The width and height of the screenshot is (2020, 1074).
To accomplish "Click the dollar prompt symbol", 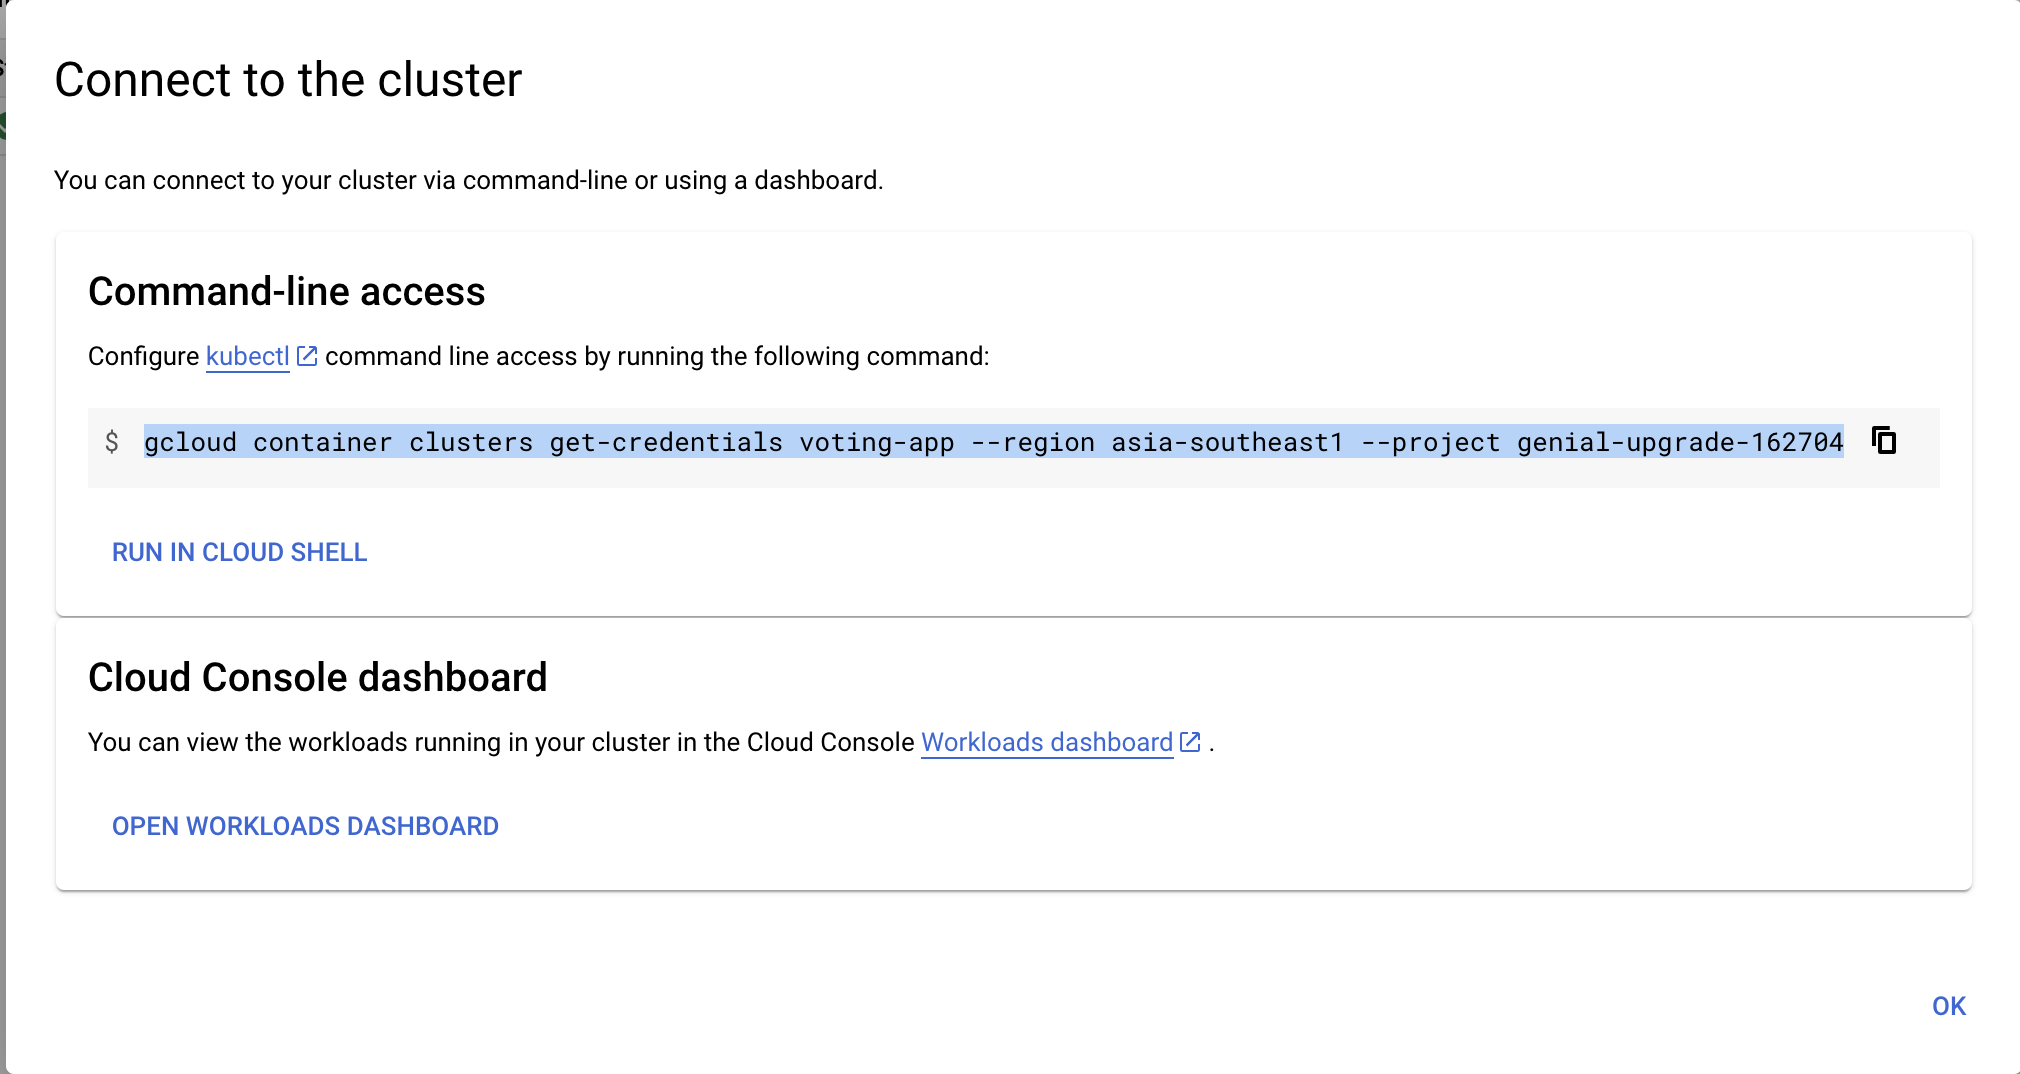I will pos(112,442).
